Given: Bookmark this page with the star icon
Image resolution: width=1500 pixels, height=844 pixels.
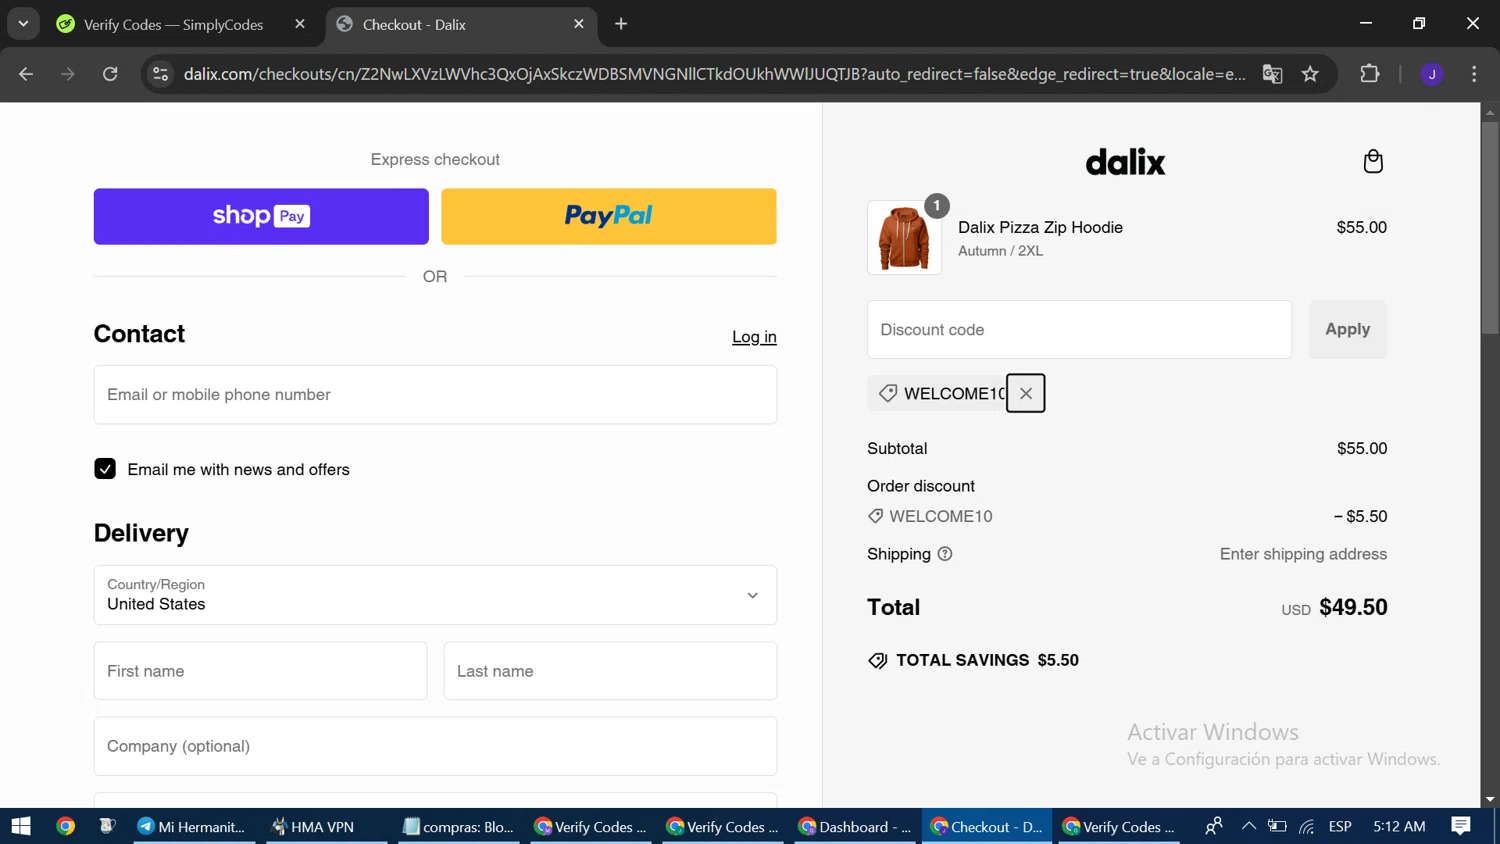Looking at the screenshot, I should (1310, 74).
